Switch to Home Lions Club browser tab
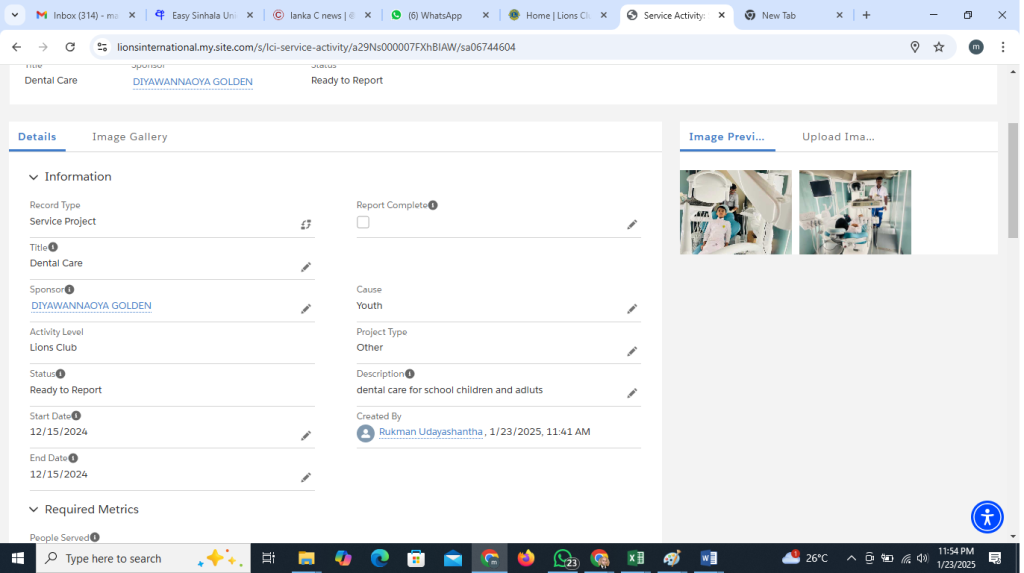The image size is (1024, 573). tap(557, 15)
